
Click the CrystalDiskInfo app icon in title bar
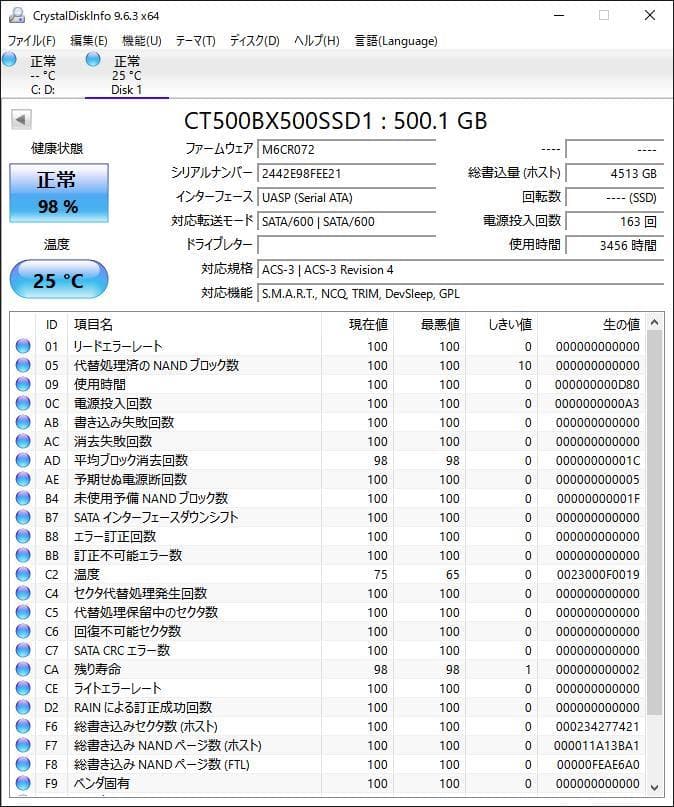coord(16,15)
